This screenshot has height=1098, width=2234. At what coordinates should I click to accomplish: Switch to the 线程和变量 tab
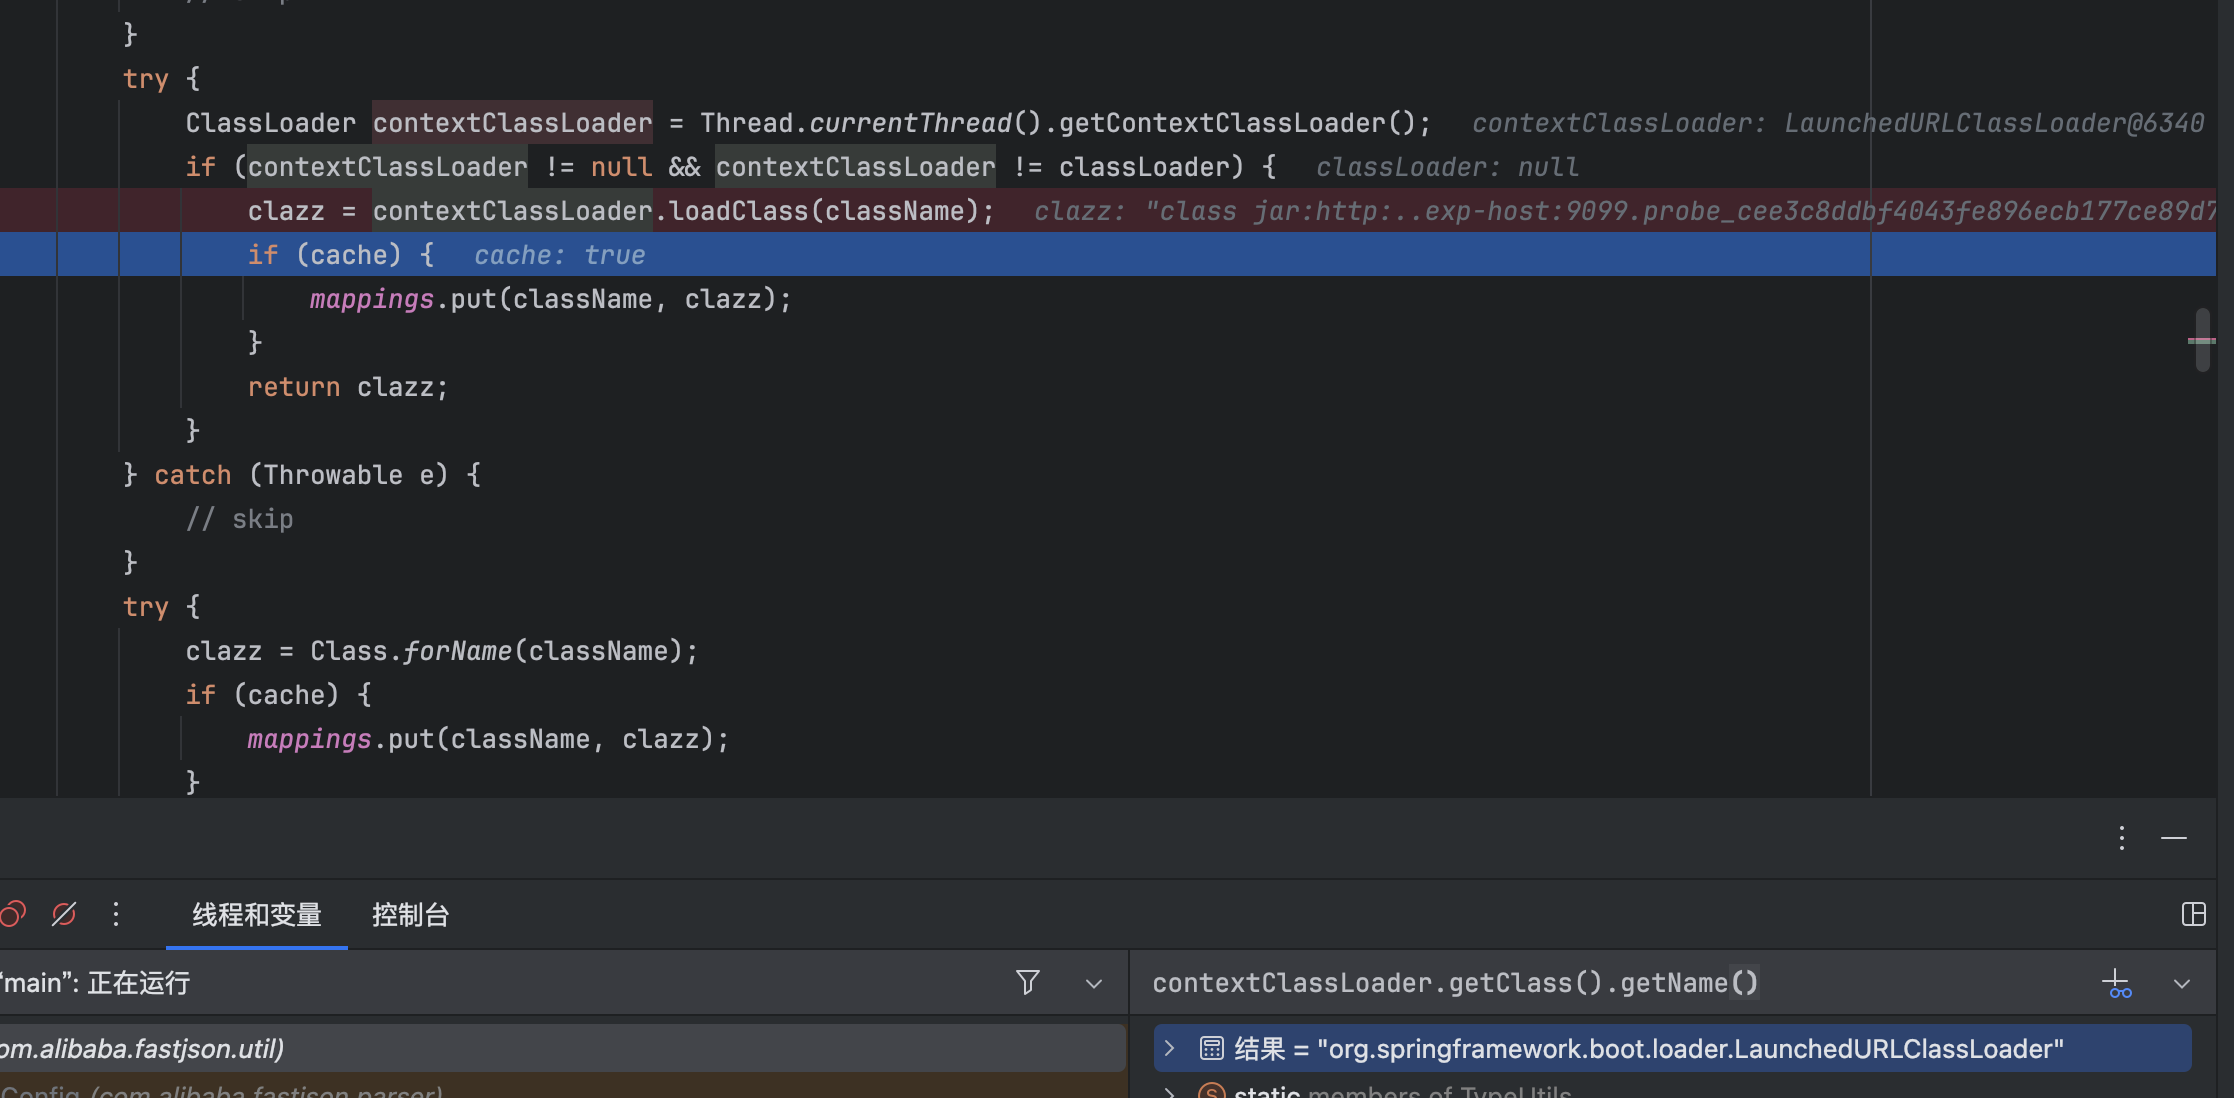pos(257,915)
